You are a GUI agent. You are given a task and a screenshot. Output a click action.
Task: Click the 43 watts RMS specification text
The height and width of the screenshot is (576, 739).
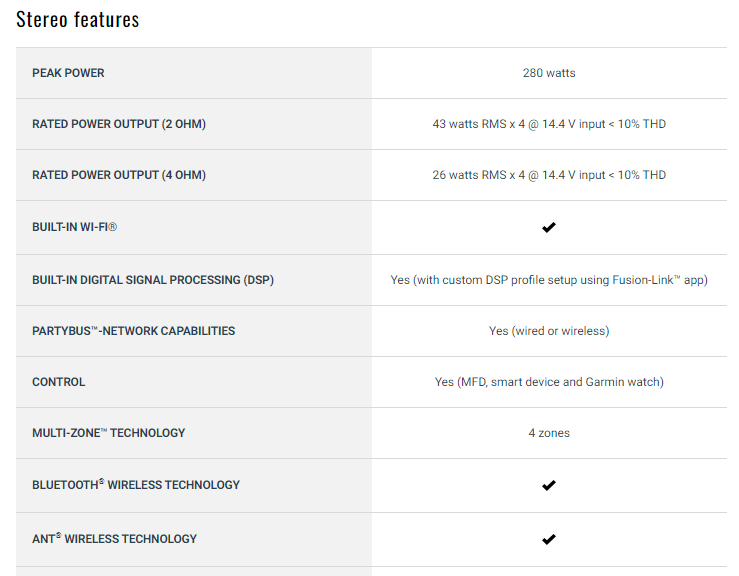tap(549, 124)
